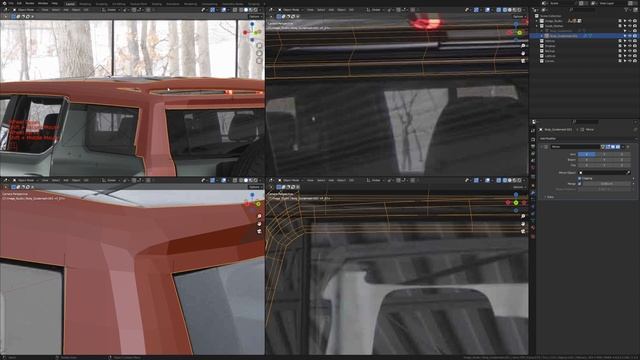The width and height of the screenshot is (640, 360).
Task: Select highlighted Body_Guidemesh.001 row in outliner
Action: pyautogui.click(x=584, y=36)
